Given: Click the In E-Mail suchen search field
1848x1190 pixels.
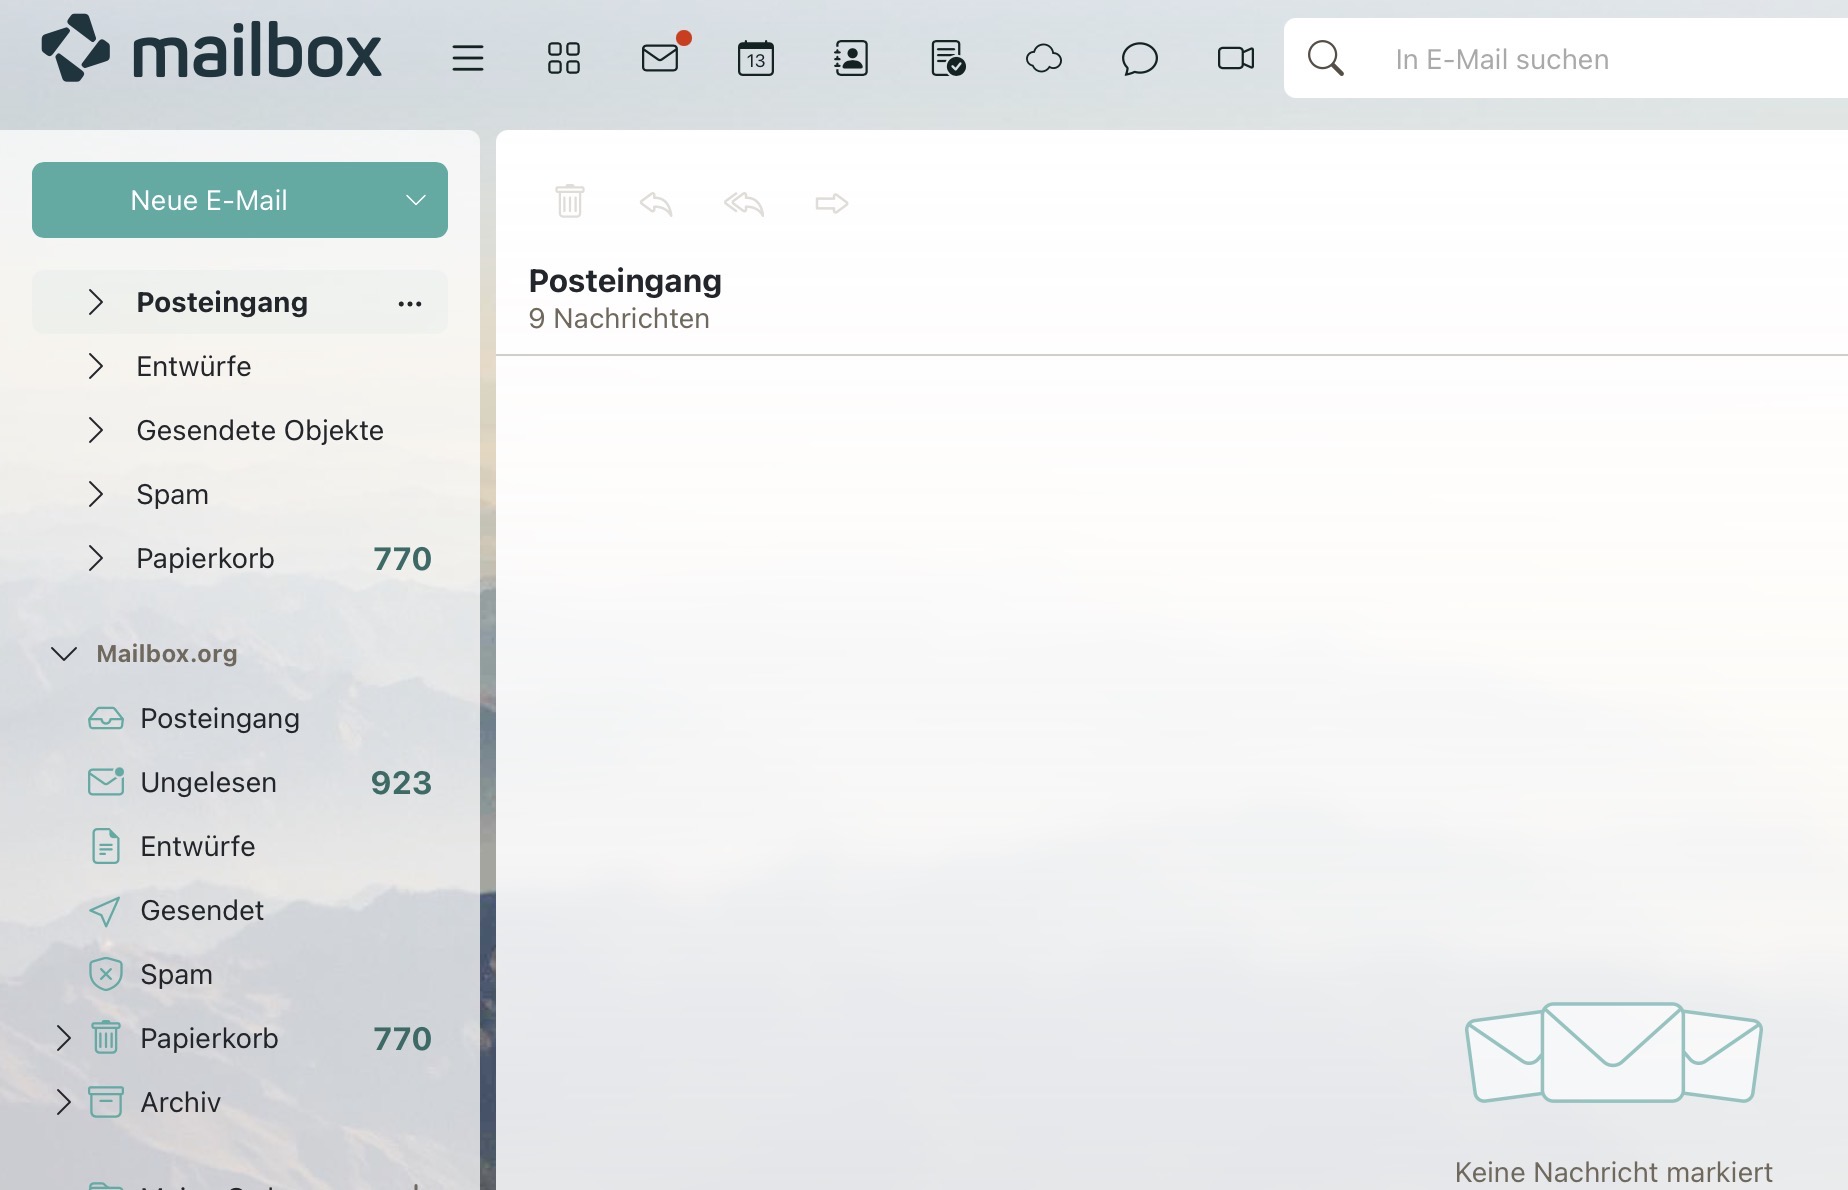Looking at the screenshot, I should (1600, 59).
